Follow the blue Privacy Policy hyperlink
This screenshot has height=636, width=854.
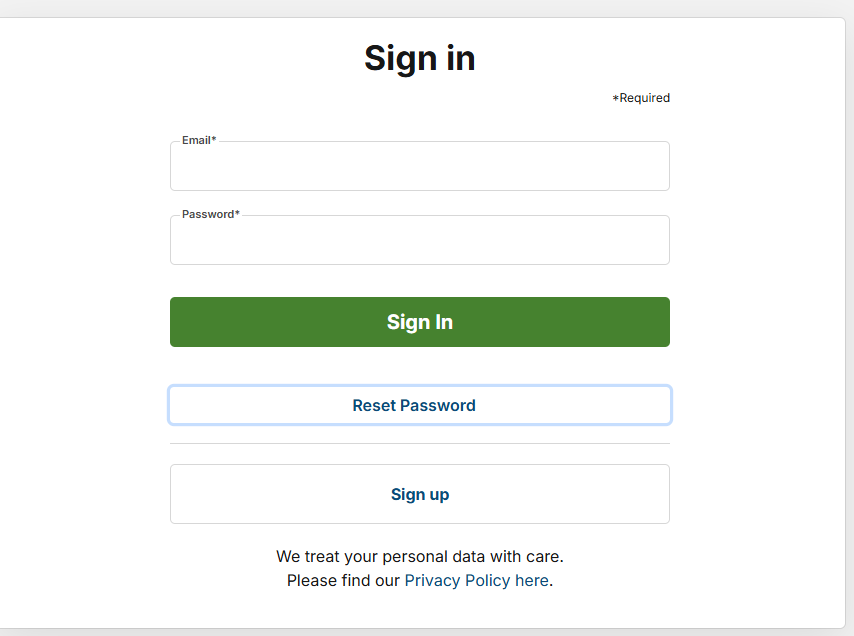pos(477,580)
